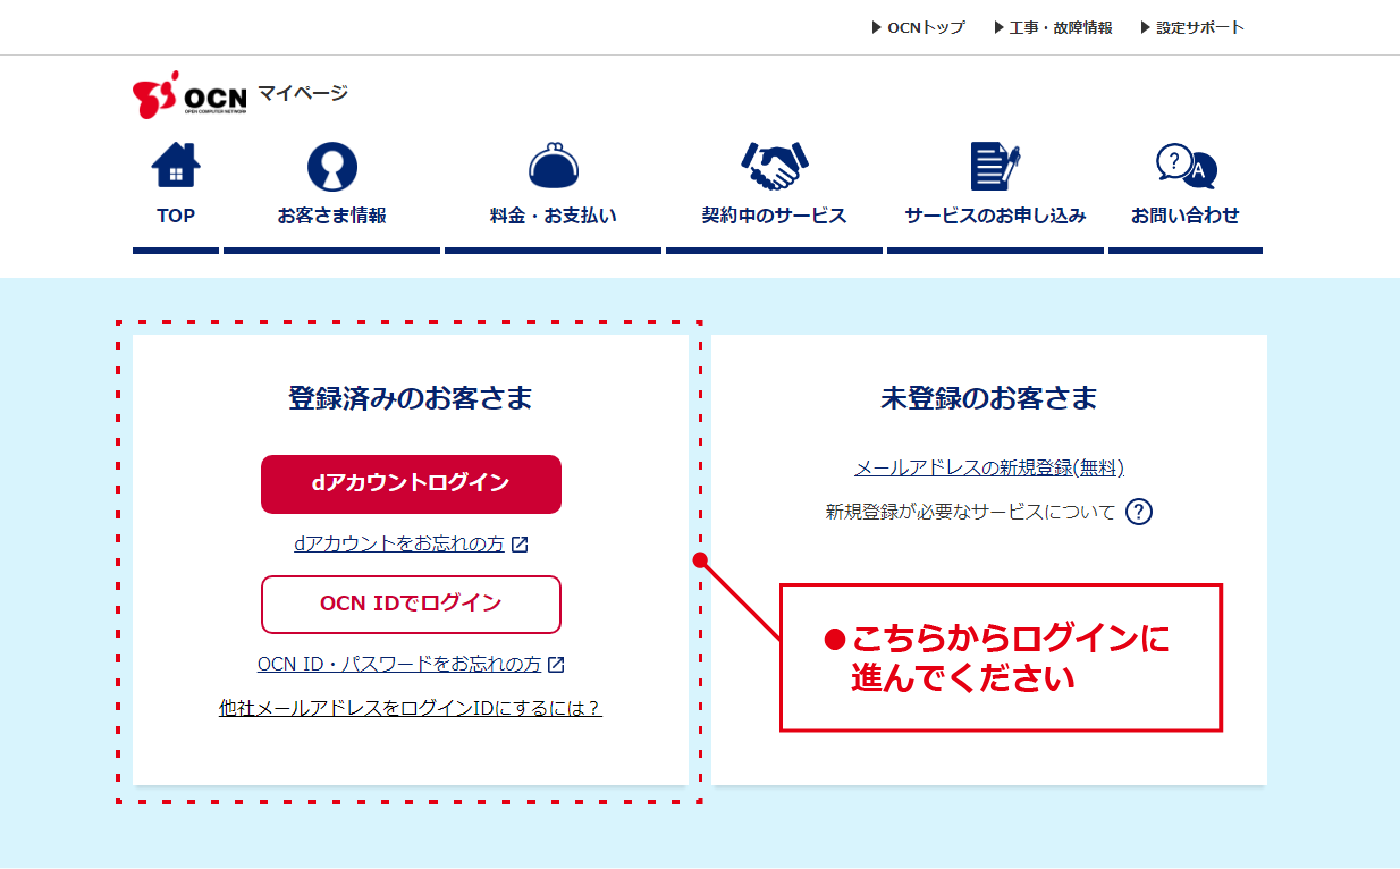
Task: Open the TOP house icon
Action: pyautogui.click(x=176, y=166)
